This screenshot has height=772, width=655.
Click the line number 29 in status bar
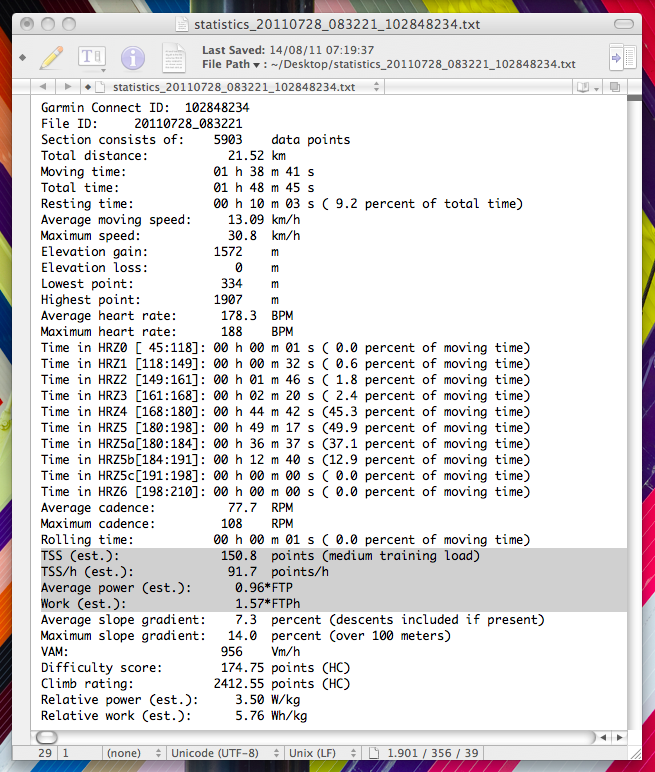tap(45, 753)
